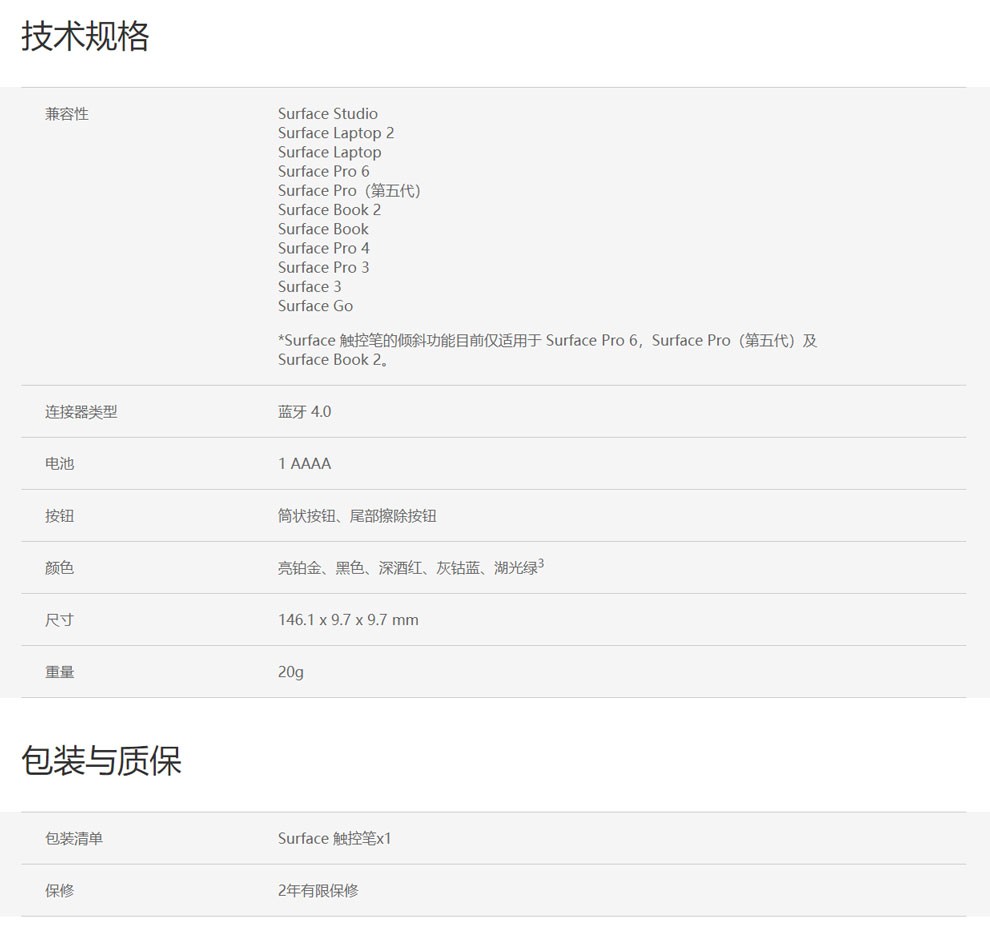Select the Surface Studio entry
This screenshot has width=990, height=929.
pyautogui.click(x=328, y=114)
